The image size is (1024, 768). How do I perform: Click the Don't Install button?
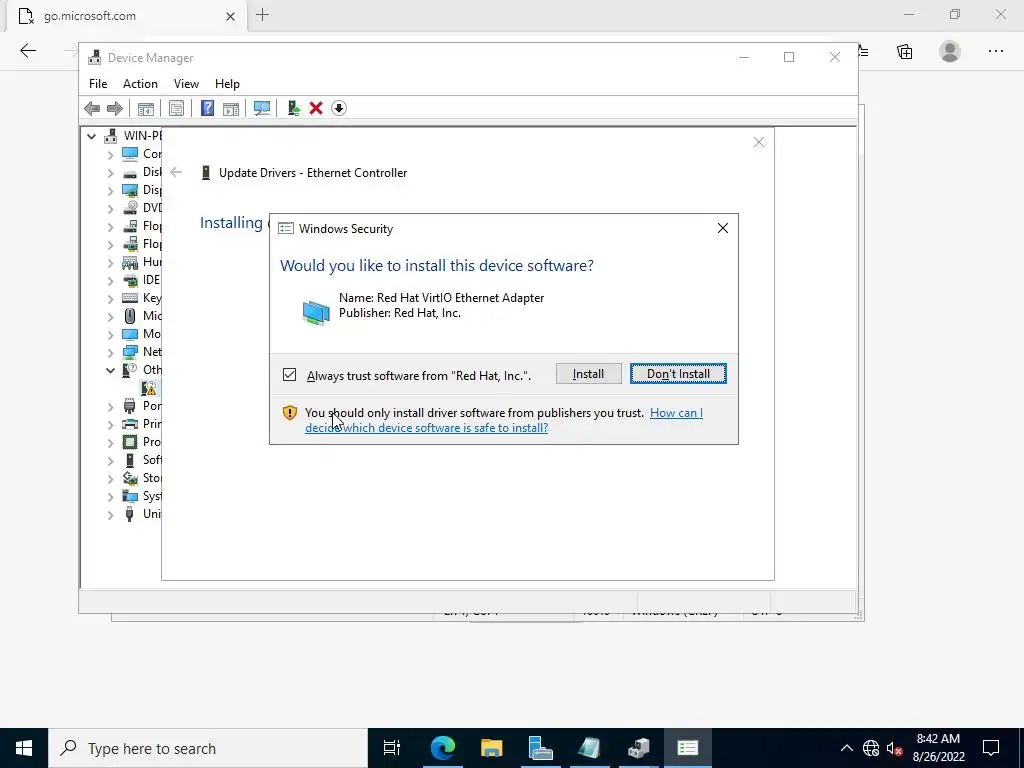[x=678, y=374]
